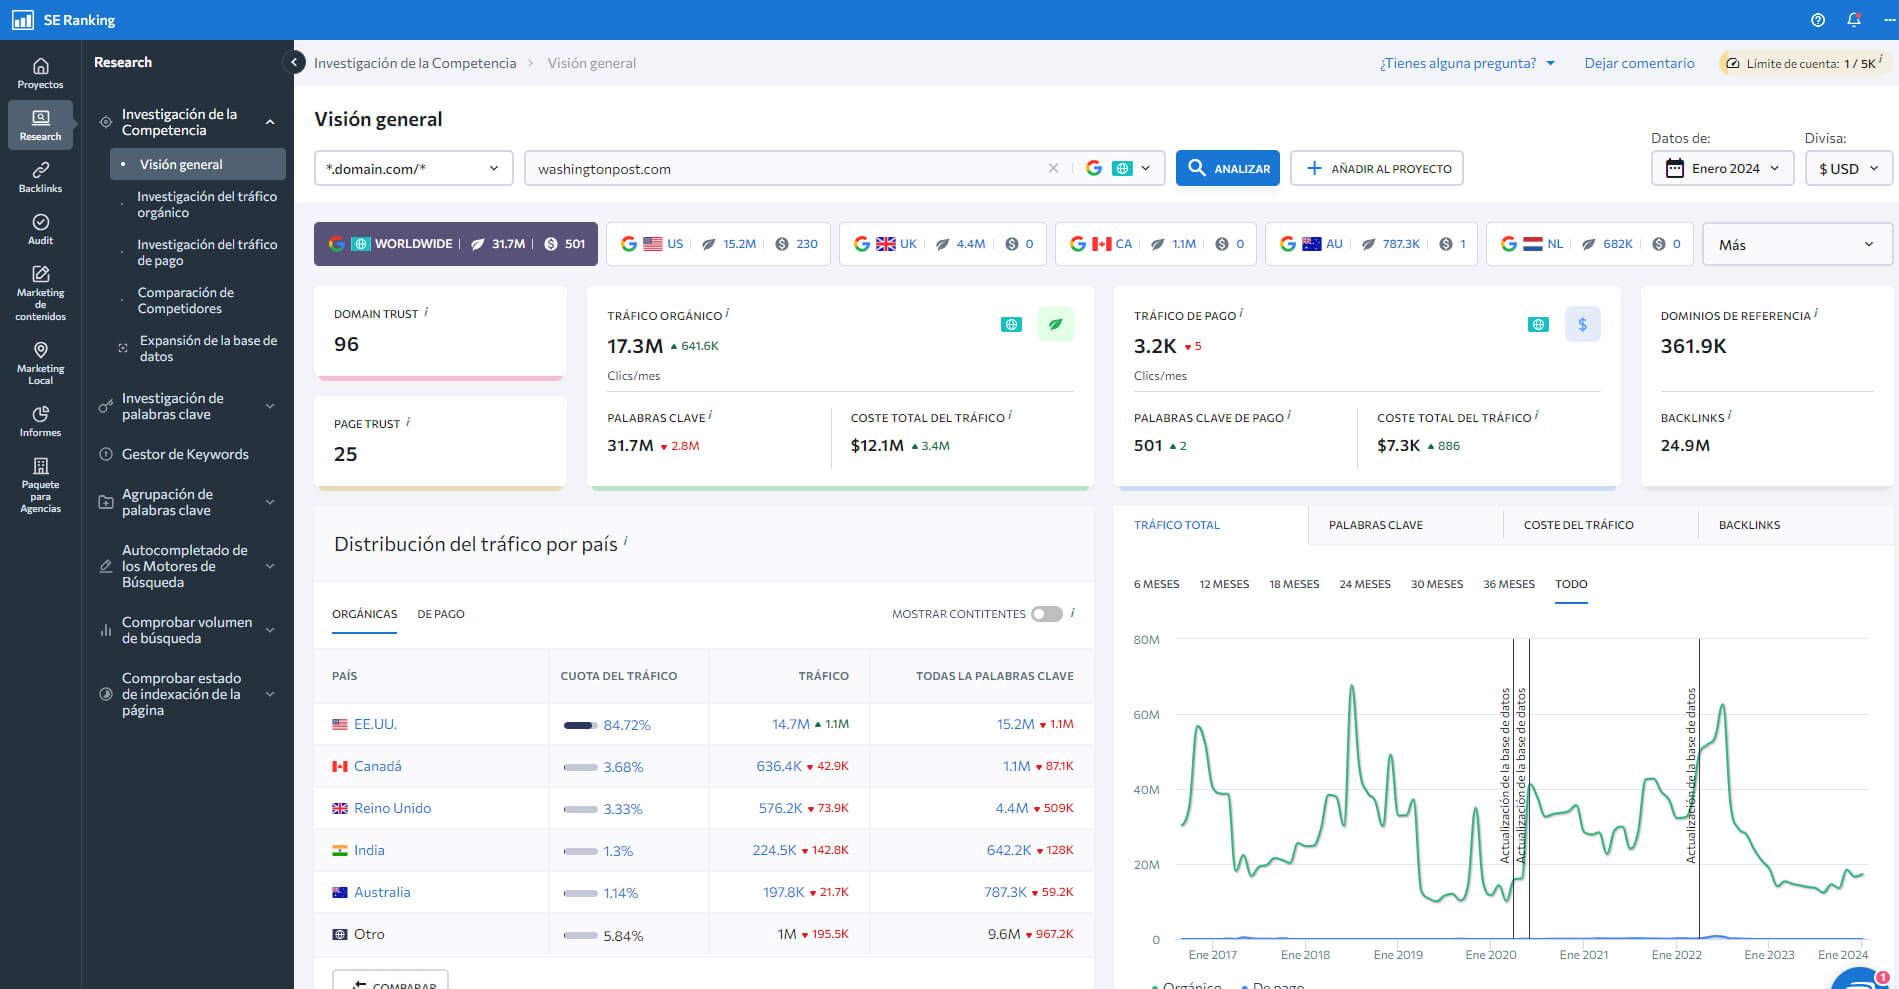Select the 36 Meses time range
The height and width of the screenshot is (989, 1899).
[x=1508, y=584]
